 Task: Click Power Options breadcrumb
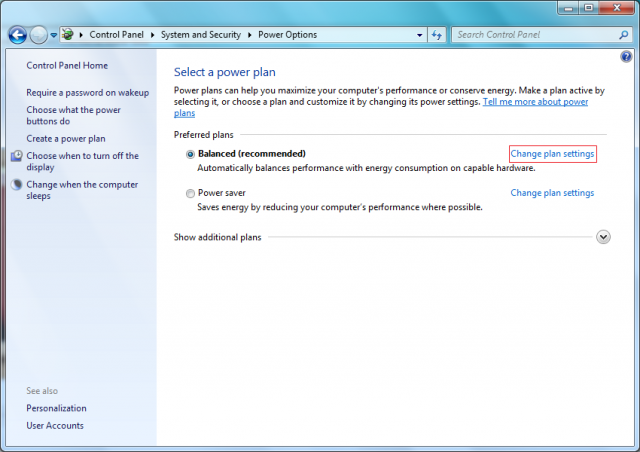click(x=287, y=35)
